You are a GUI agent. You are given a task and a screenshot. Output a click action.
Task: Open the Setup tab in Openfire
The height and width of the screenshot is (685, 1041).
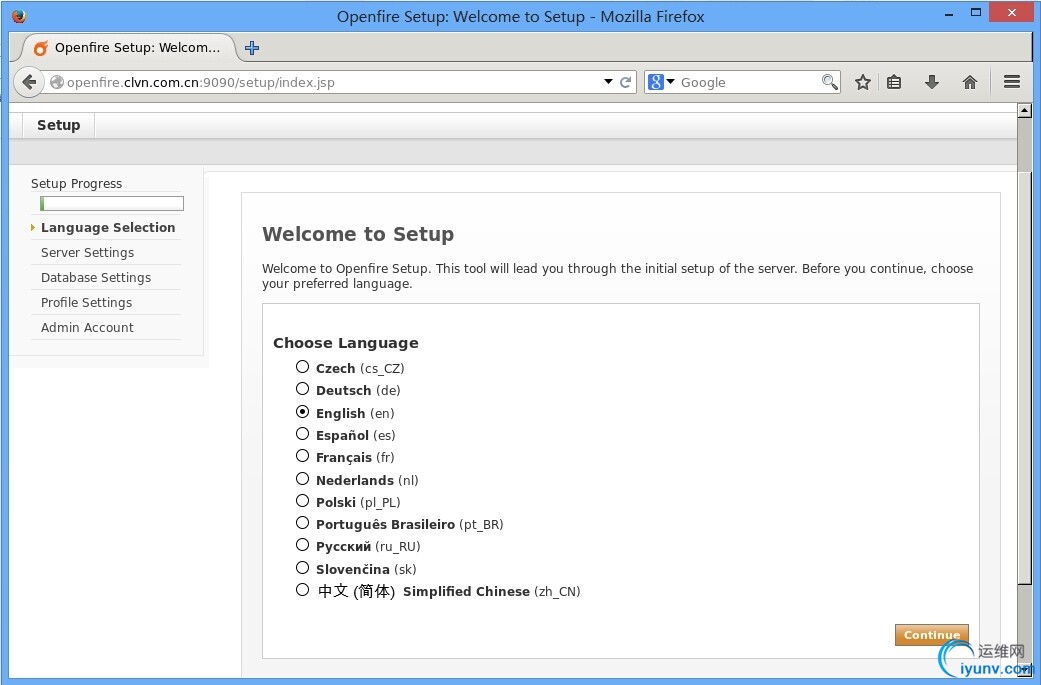pyautogui.click(x=58, y=125)
